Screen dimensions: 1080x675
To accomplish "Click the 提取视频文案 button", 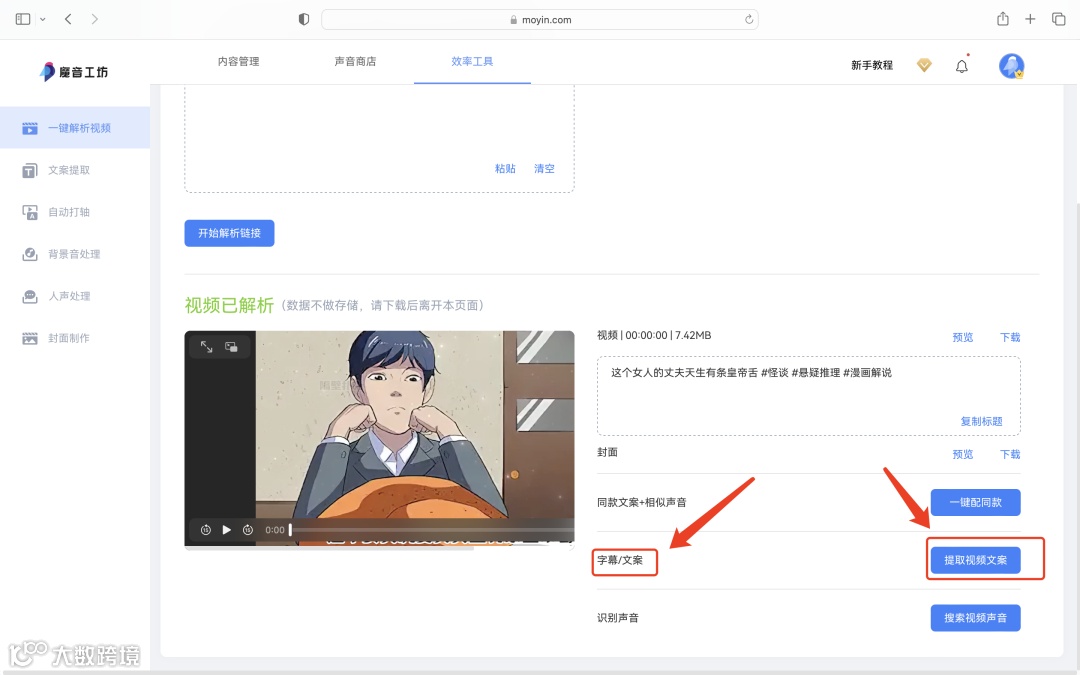I will (974, 559).
